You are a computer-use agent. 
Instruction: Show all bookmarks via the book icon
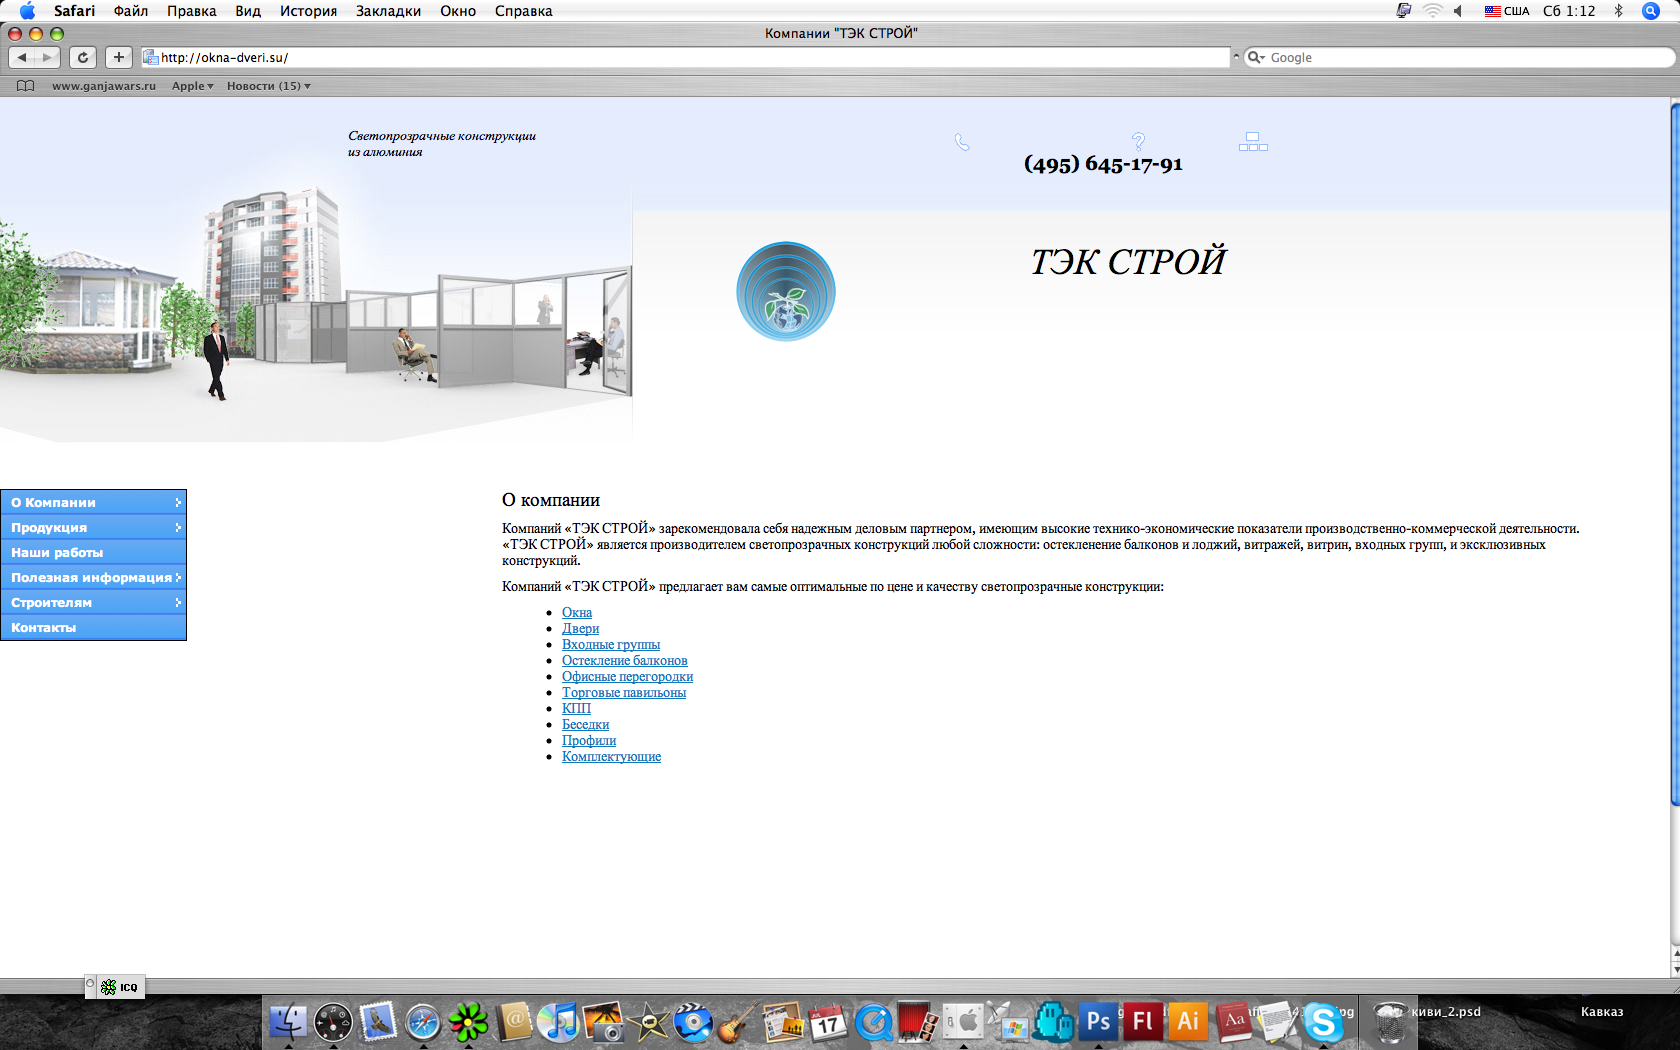coord(26,86)
